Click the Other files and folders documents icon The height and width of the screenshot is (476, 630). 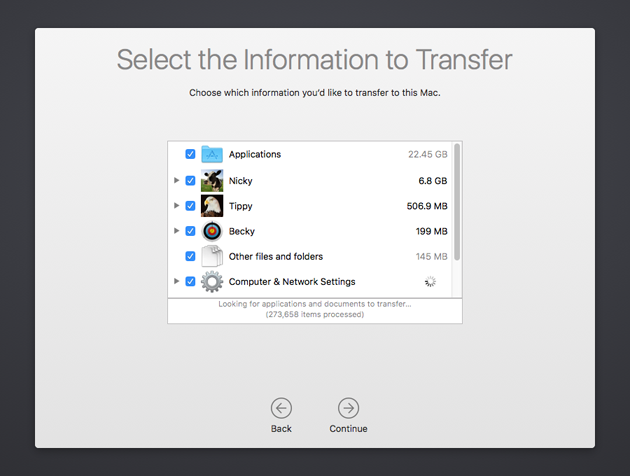[212, 256]
